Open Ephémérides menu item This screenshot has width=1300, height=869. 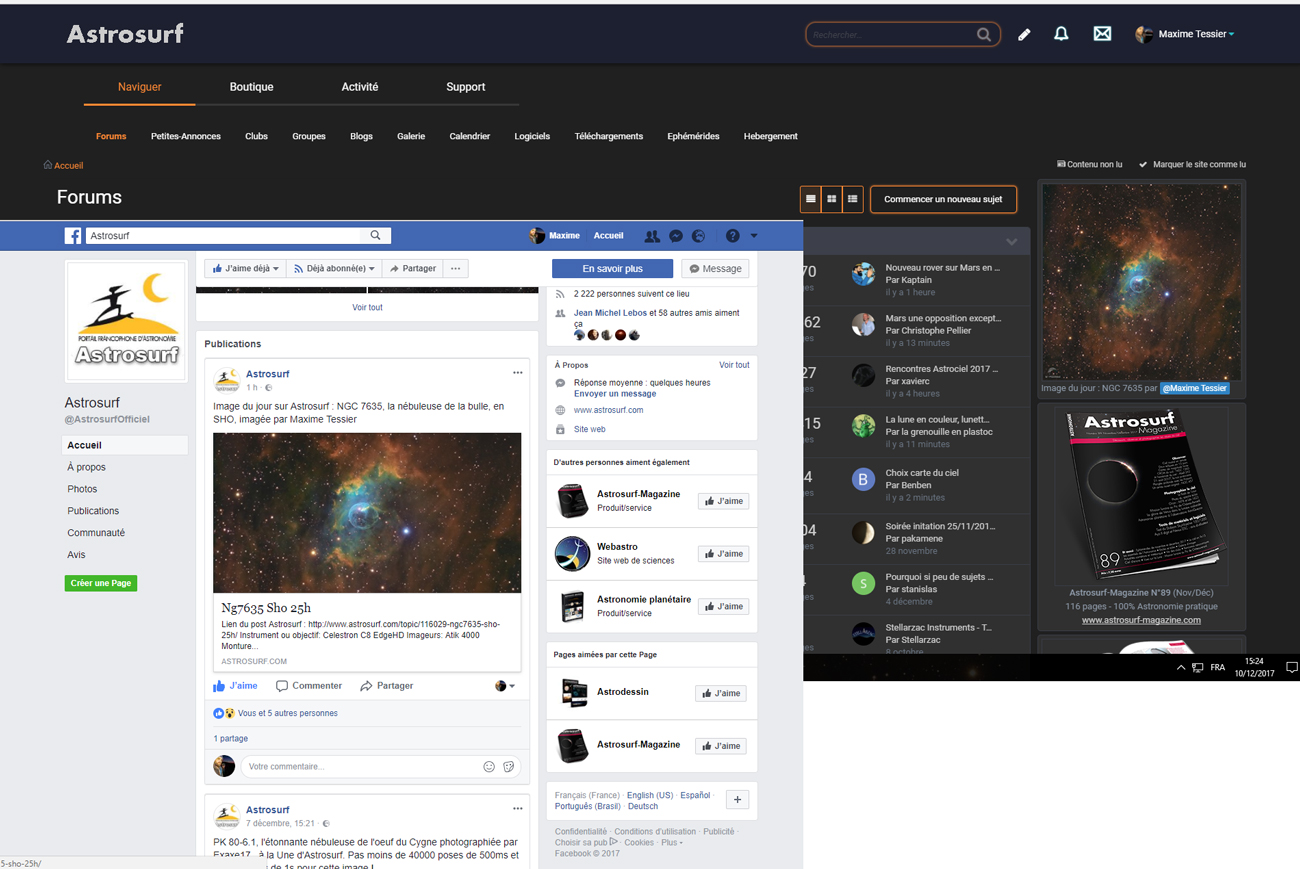693,136
